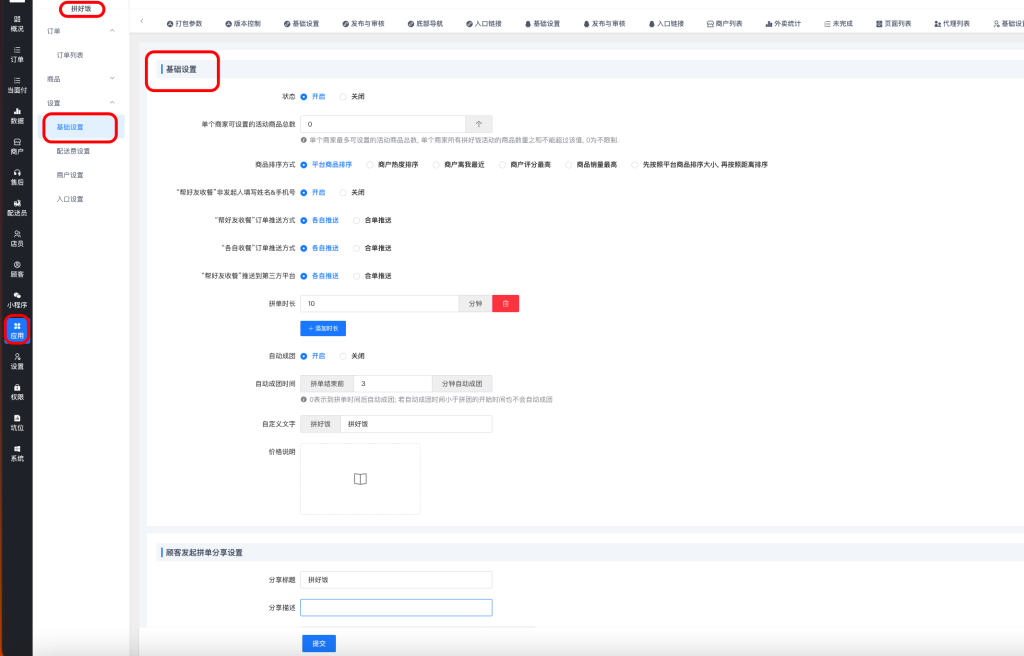Click the 添加时长 button
Image resolution: width=1024 pixels, height=656 pixels.
323,328
